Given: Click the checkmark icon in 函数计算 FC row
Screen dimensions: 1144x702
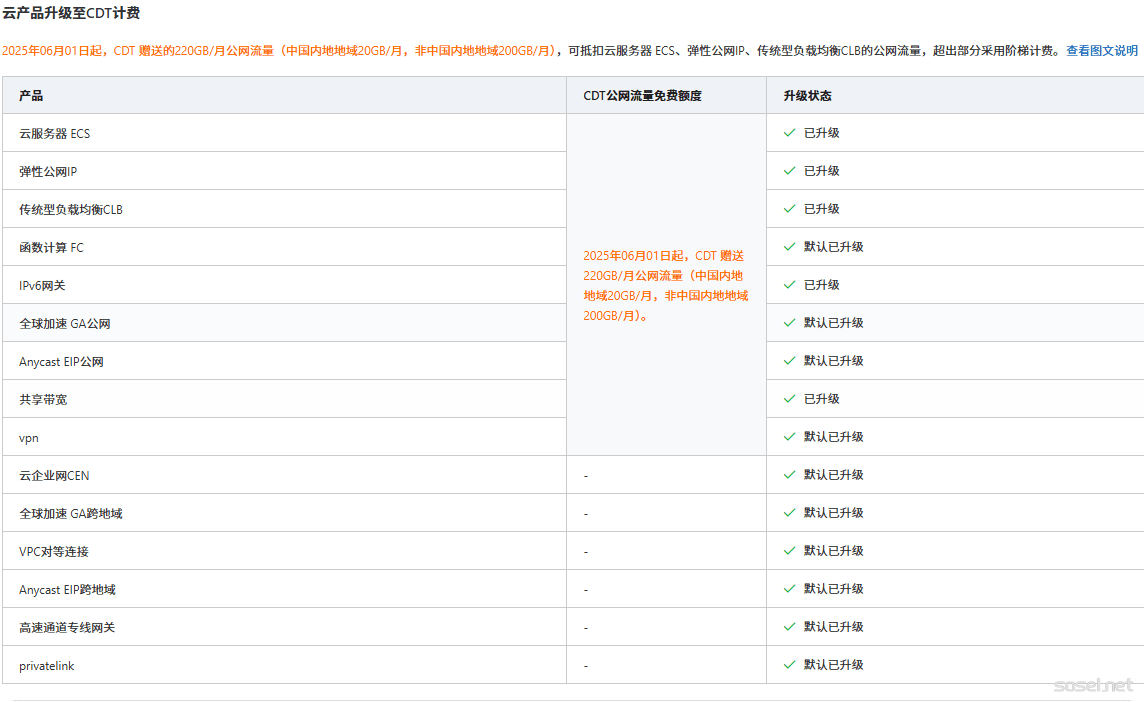Looking at the screenshot, I should [x=789, y=247].
